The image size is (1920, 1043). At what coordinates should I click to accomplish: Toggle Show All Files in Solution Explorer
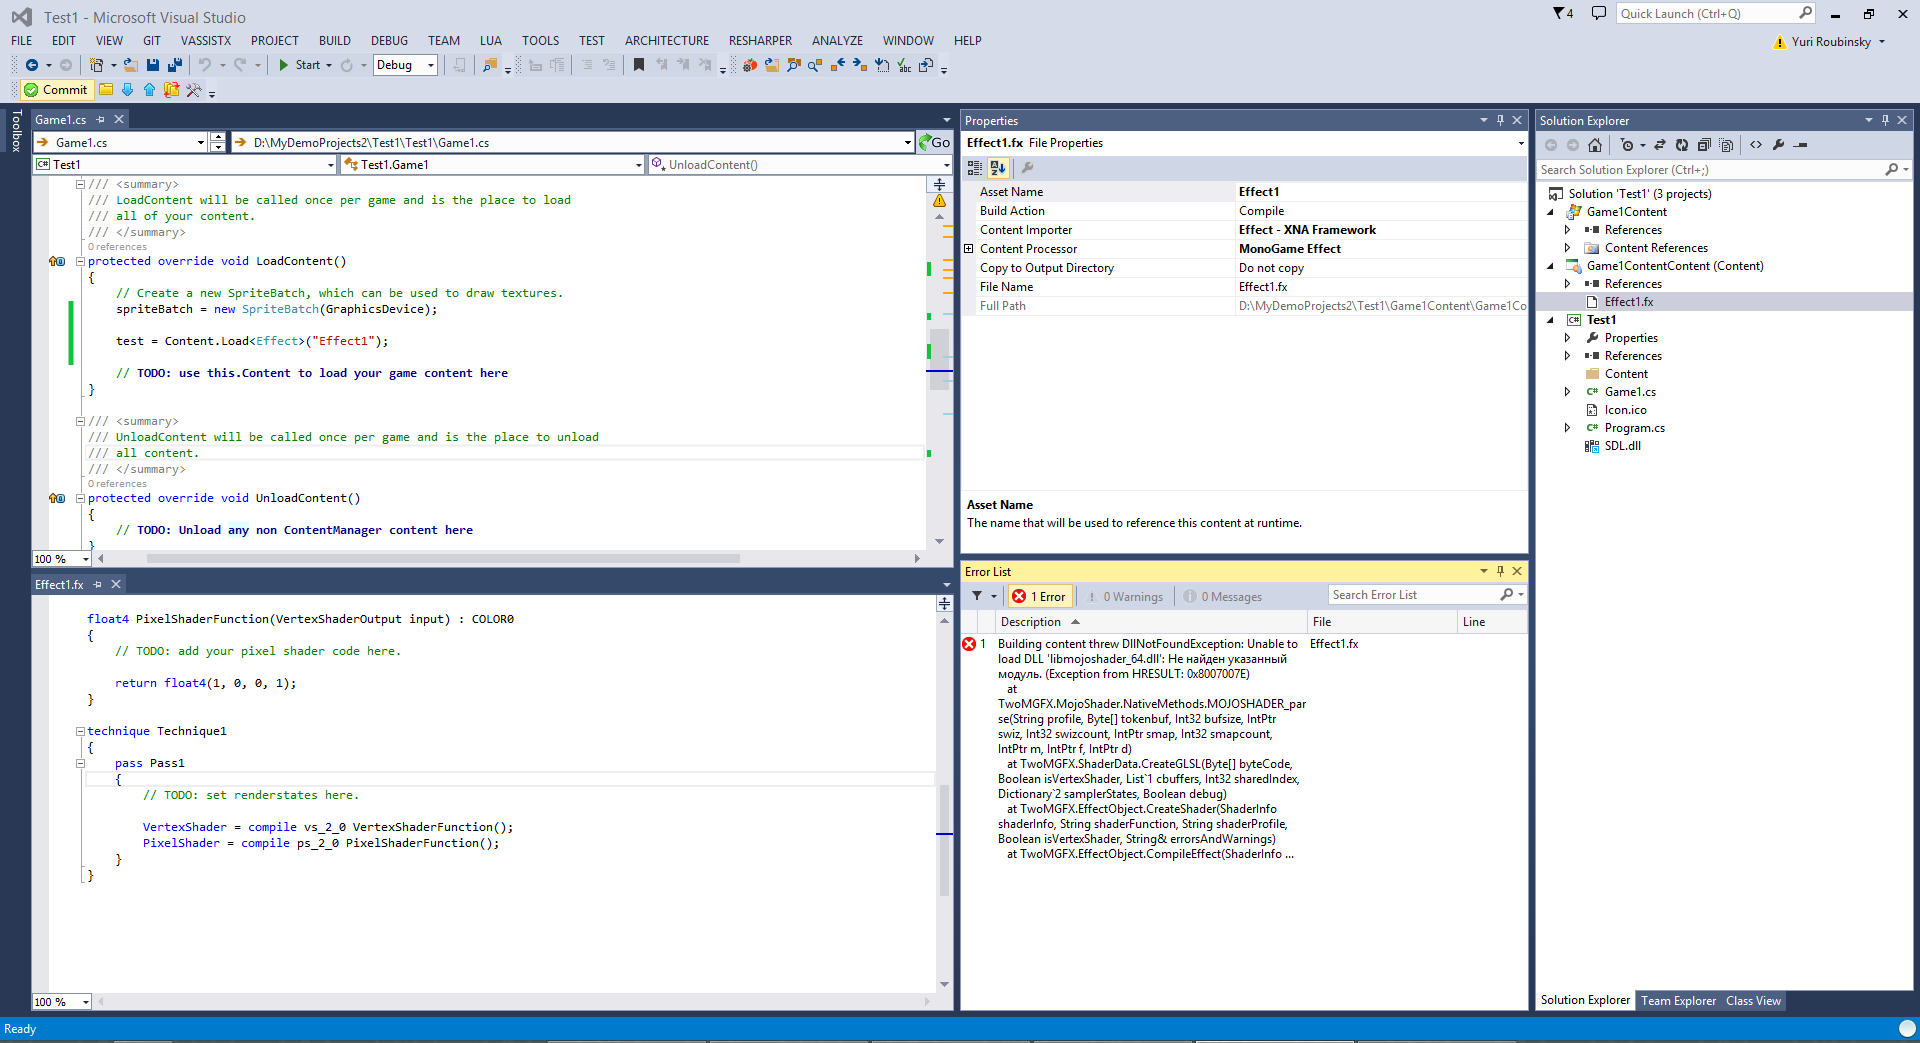1726,145
